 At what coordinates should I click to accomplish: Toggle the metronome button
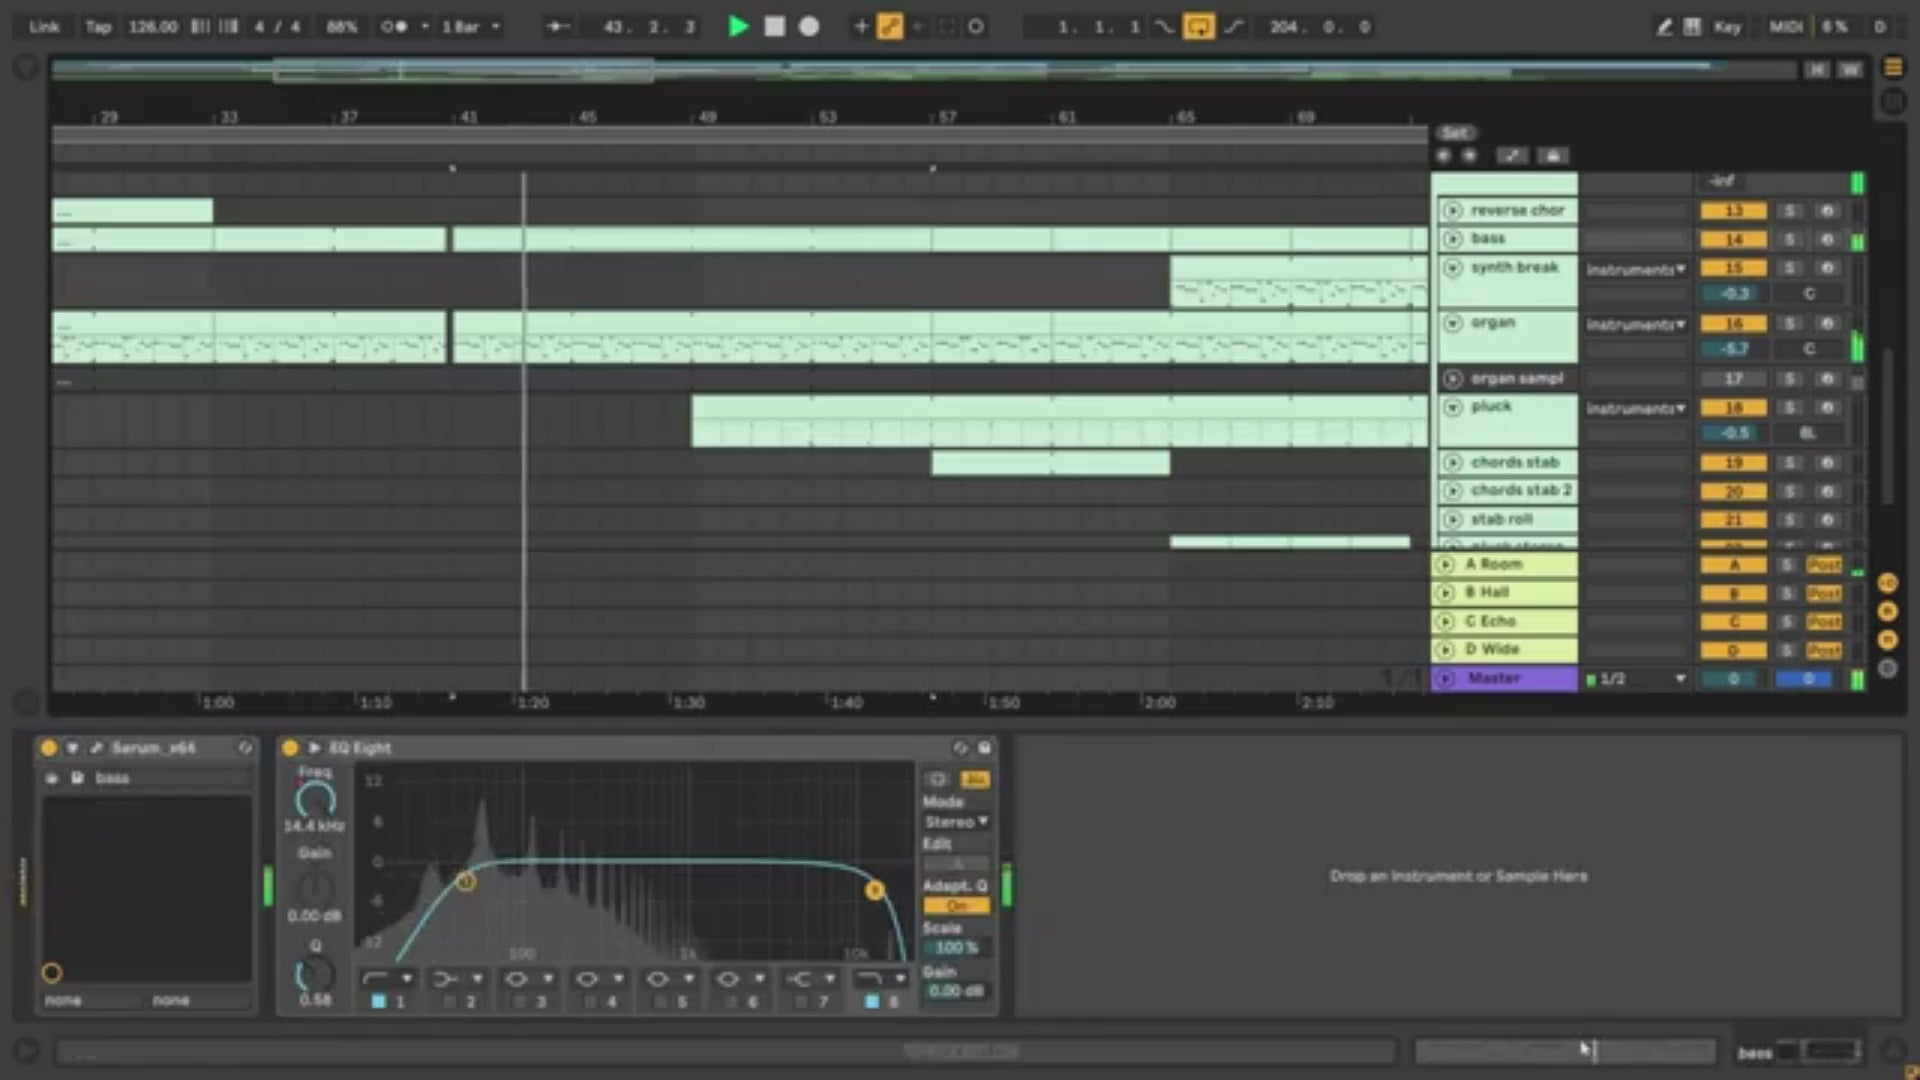394,27
